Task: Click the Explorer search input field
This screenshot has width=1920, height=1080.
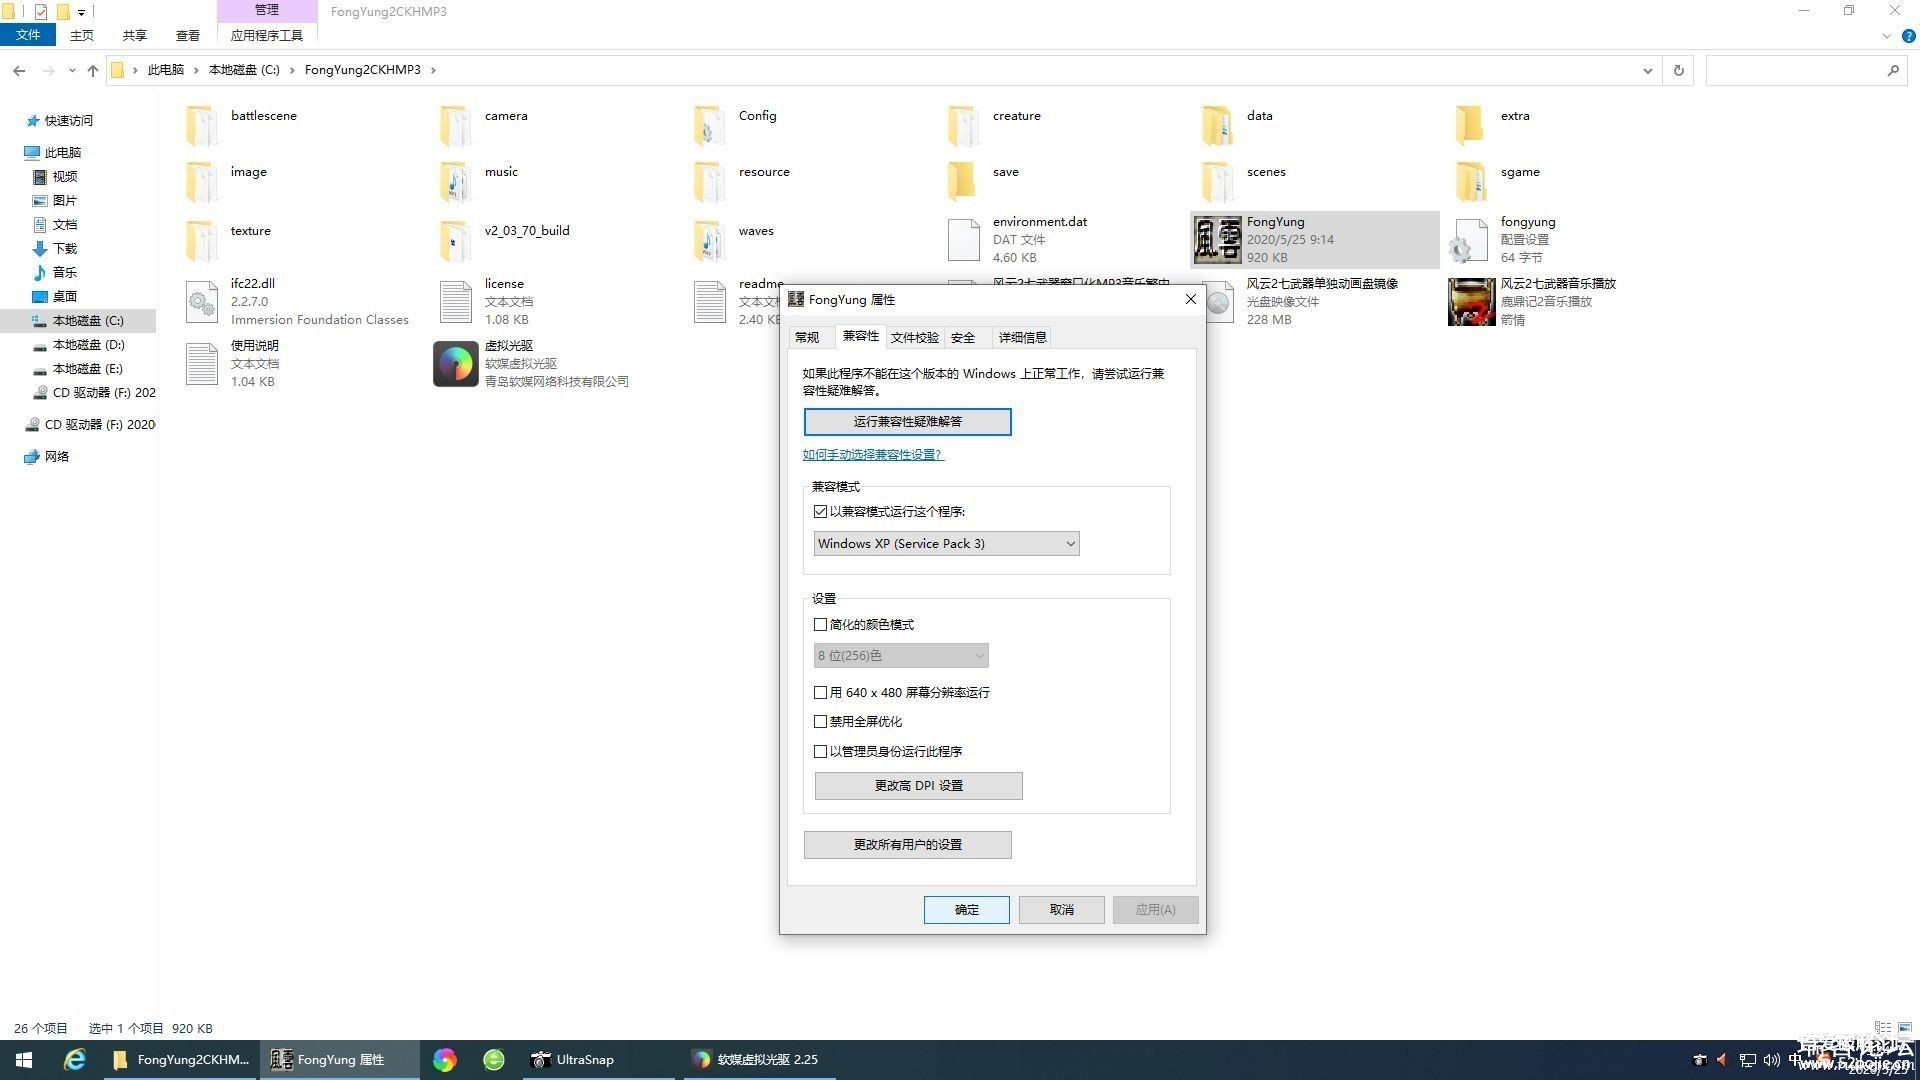Action: pyautogui.click(x=1795, y=70)
